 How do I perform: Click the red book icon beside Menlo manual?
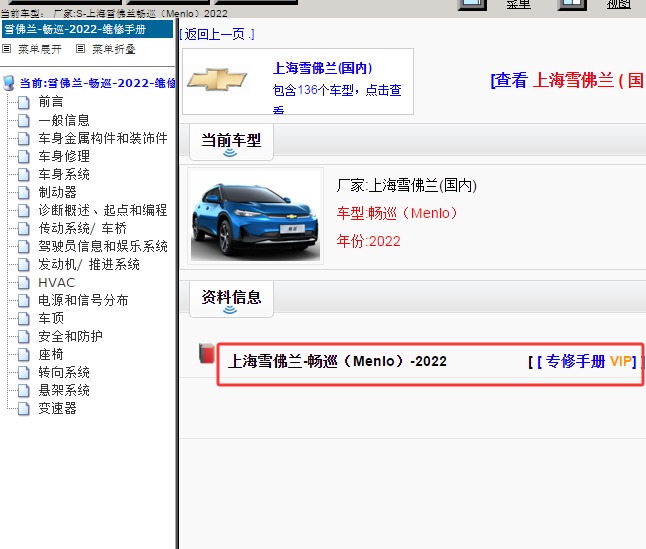(207, 353)
